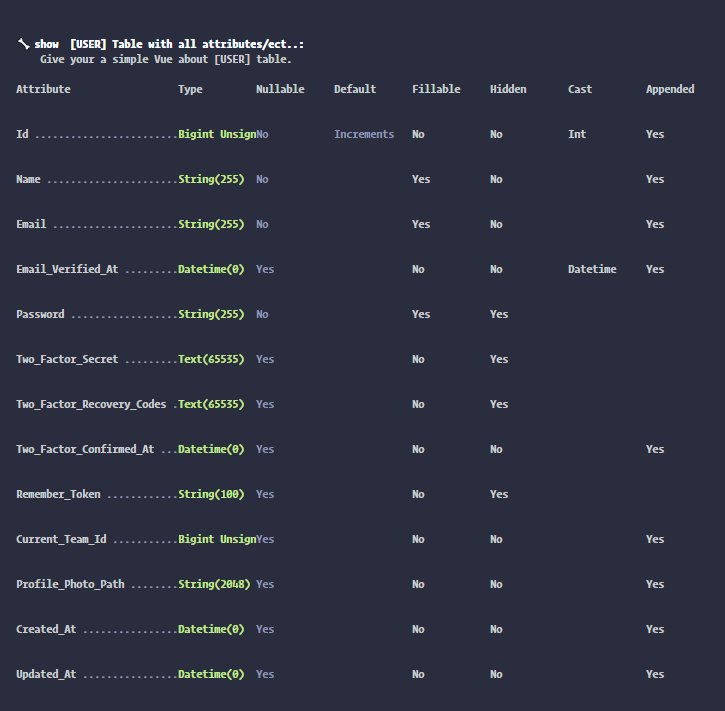Click the 'Profile_Photo_Path' attribute name
This screenshot has width=725, height=711.
[x=70, y=584]
